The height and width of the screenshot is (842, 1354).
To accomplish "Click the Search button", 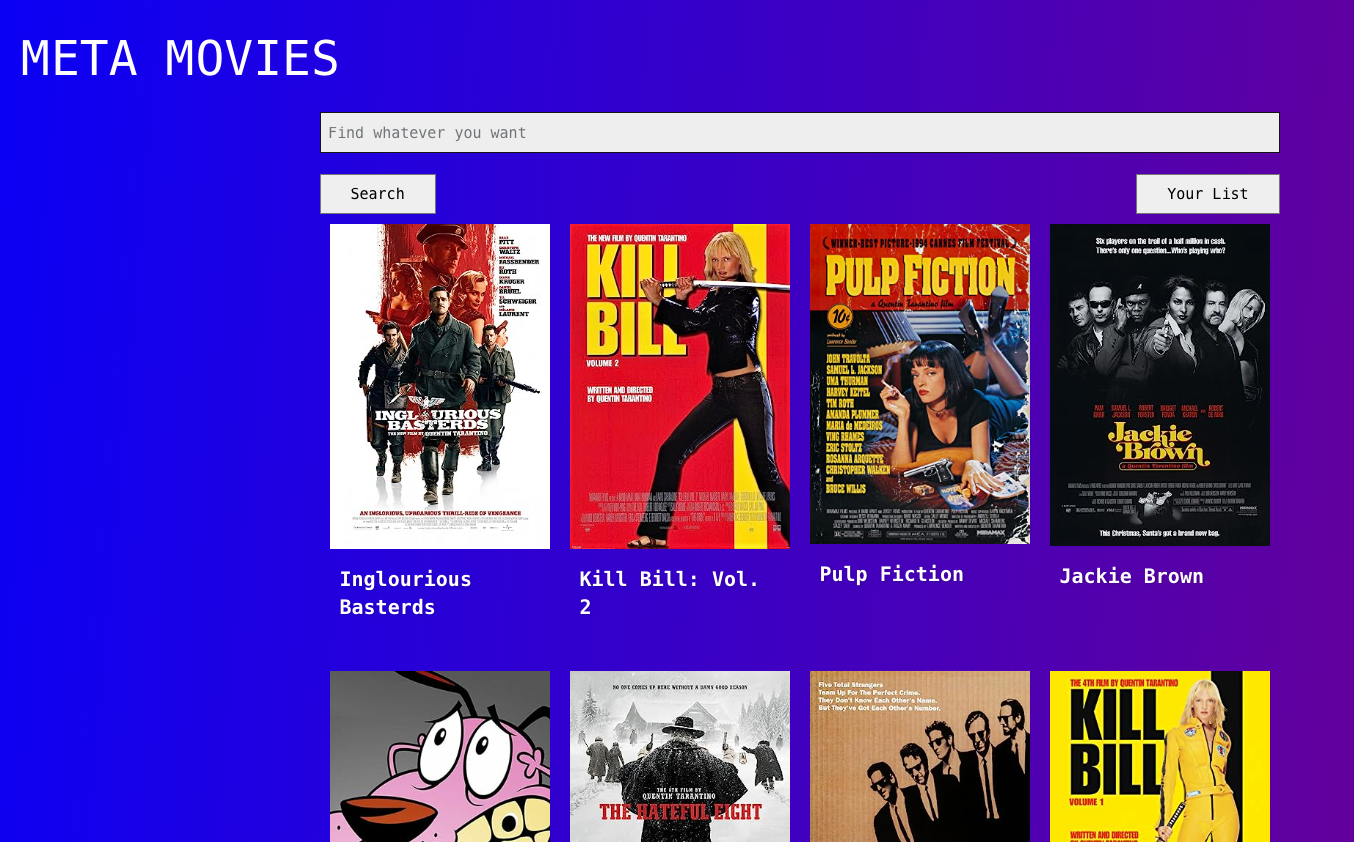I will [377, 194].
